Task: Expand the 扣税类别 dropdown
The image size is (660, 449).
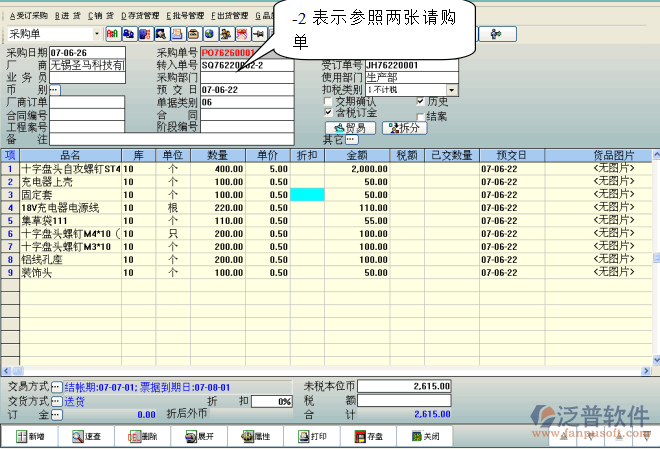Action: (452, 90)
